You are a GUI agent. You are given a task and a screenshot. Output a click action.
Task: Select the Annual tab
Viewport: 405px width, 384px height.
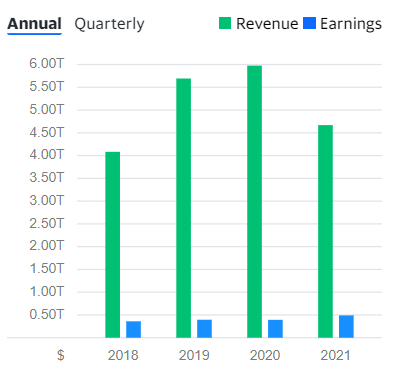[x=34, y=24]
